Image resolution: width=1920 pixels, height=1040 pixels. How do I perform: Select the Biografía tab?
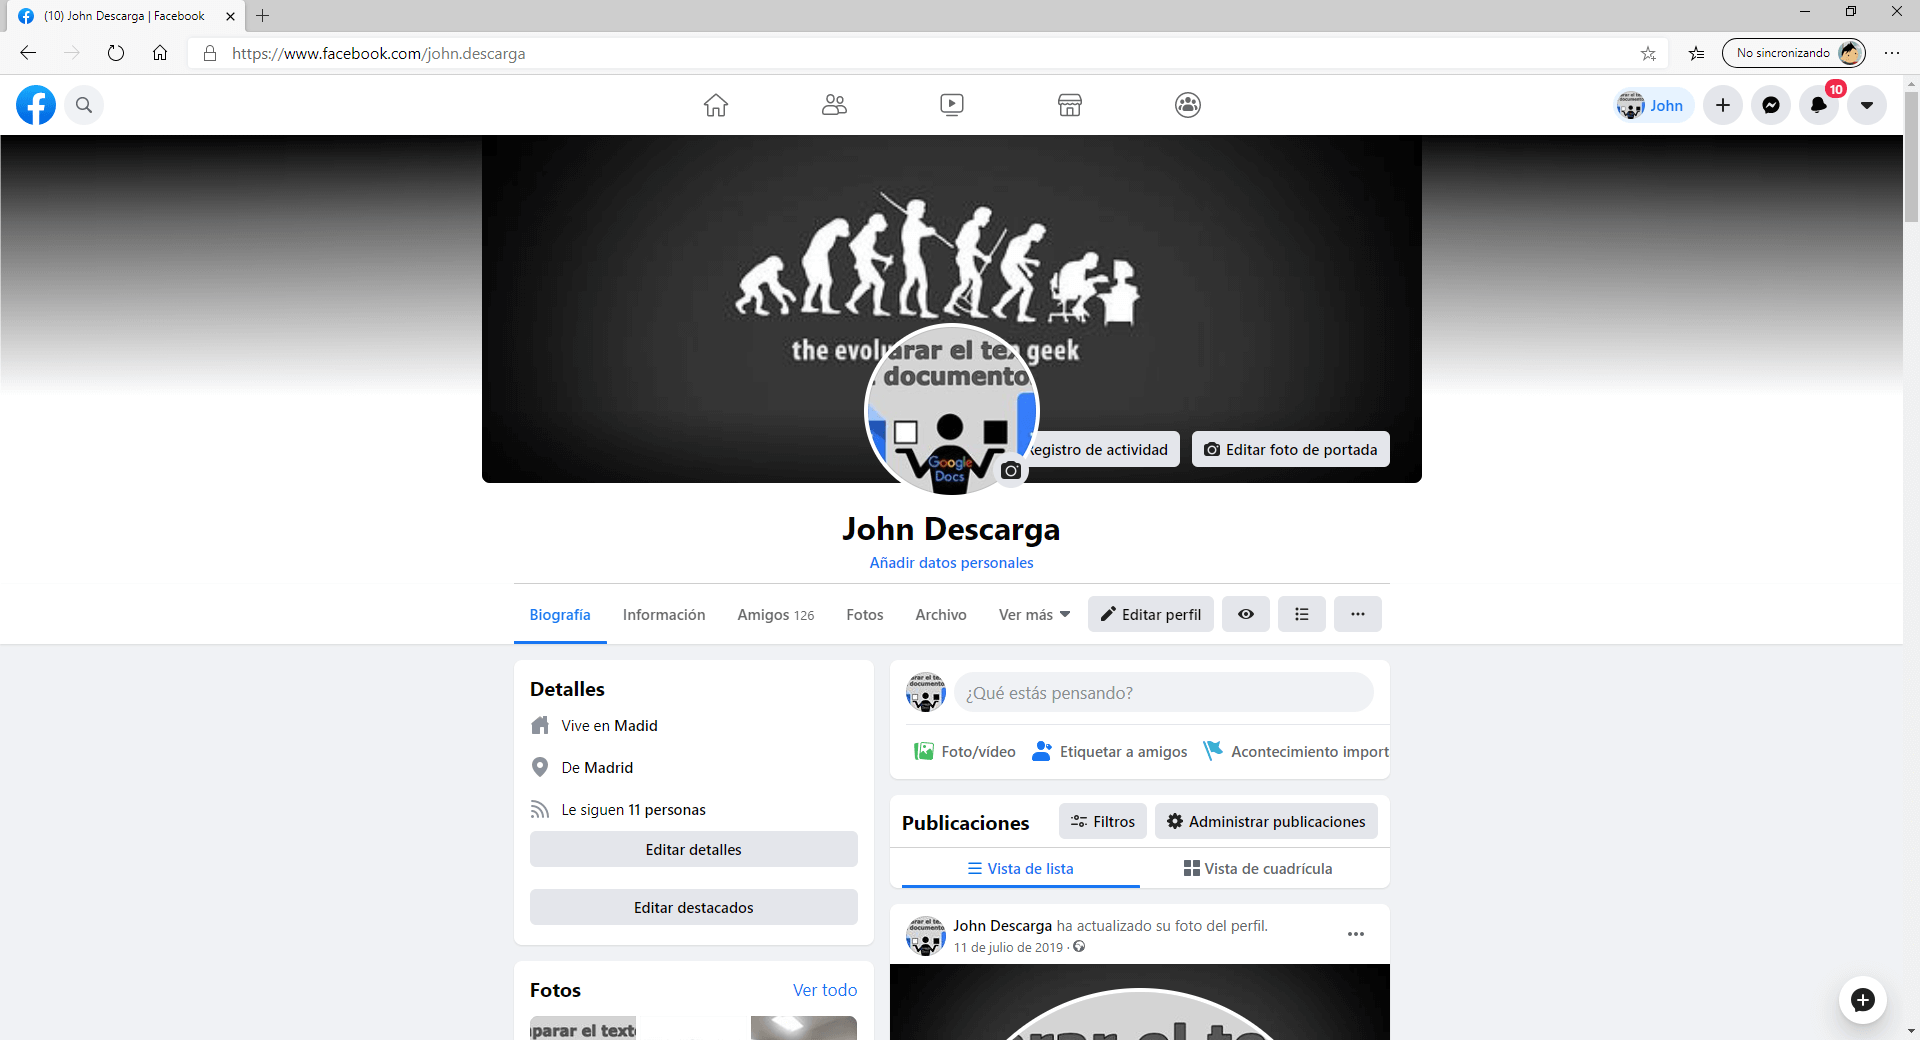560,615
